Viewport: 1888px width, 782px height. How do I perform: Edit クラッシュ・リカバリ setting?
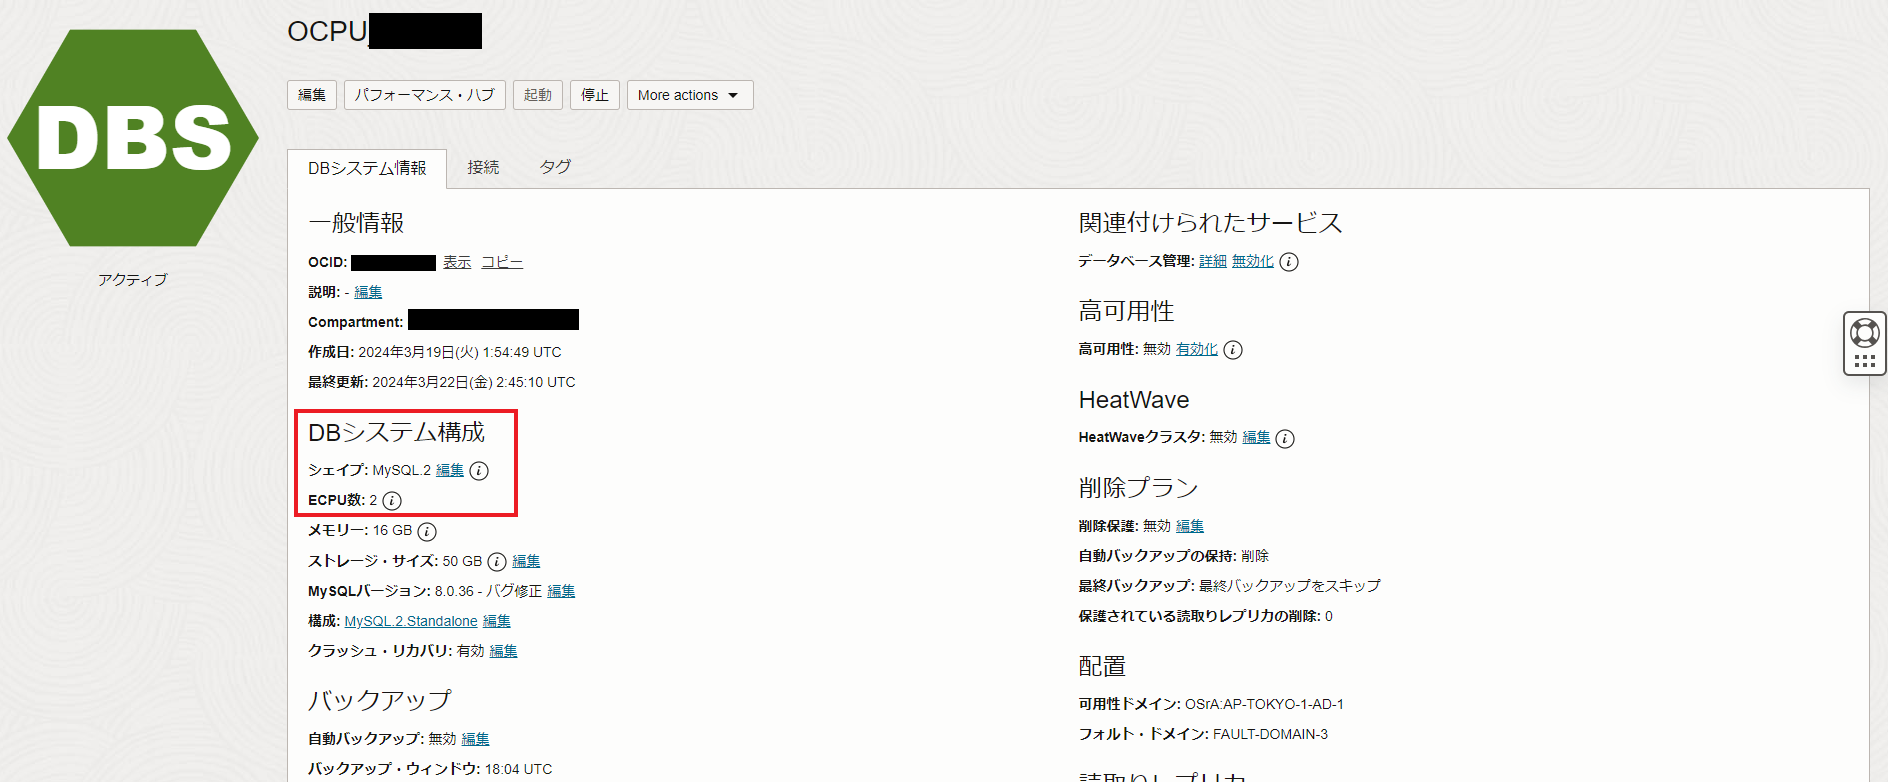pyautogui.click(x=504, y=651)
